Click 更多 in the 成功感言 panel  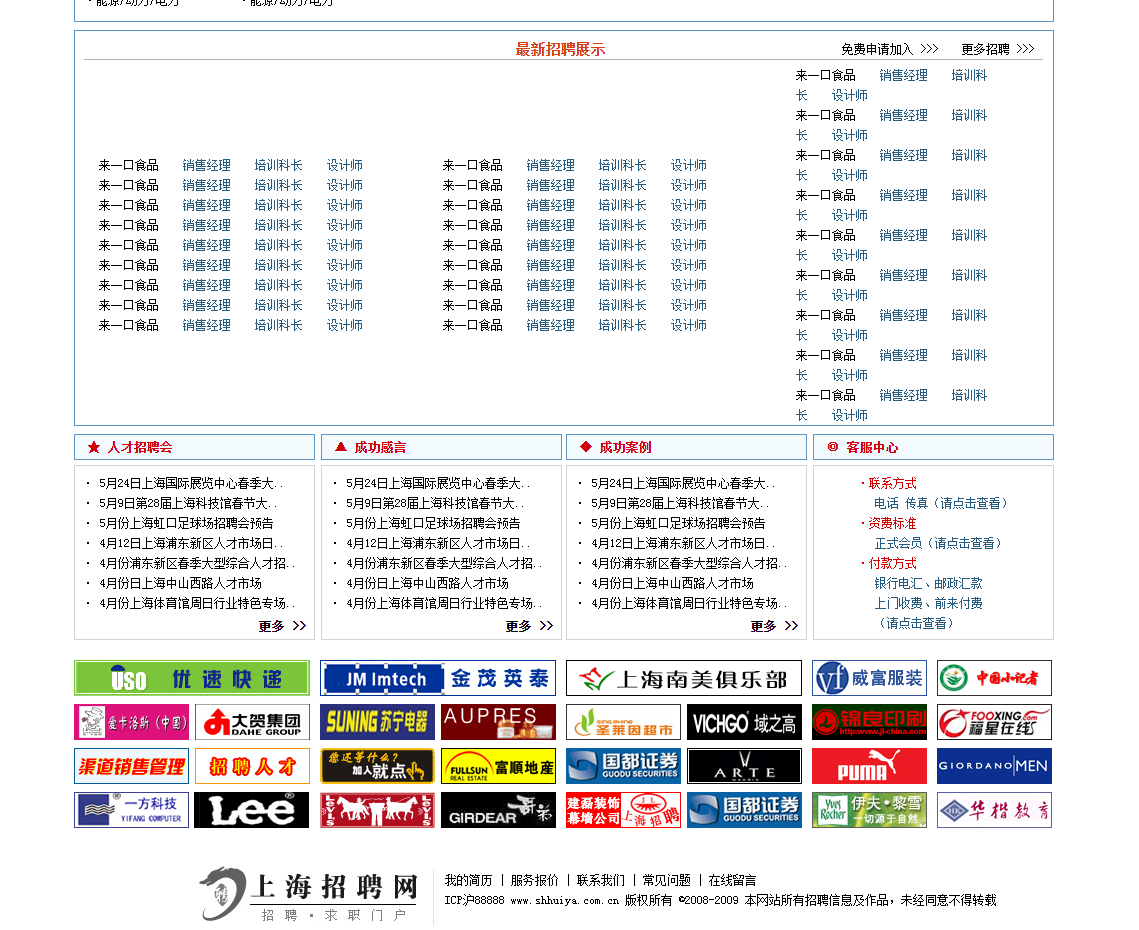(530, 626)
